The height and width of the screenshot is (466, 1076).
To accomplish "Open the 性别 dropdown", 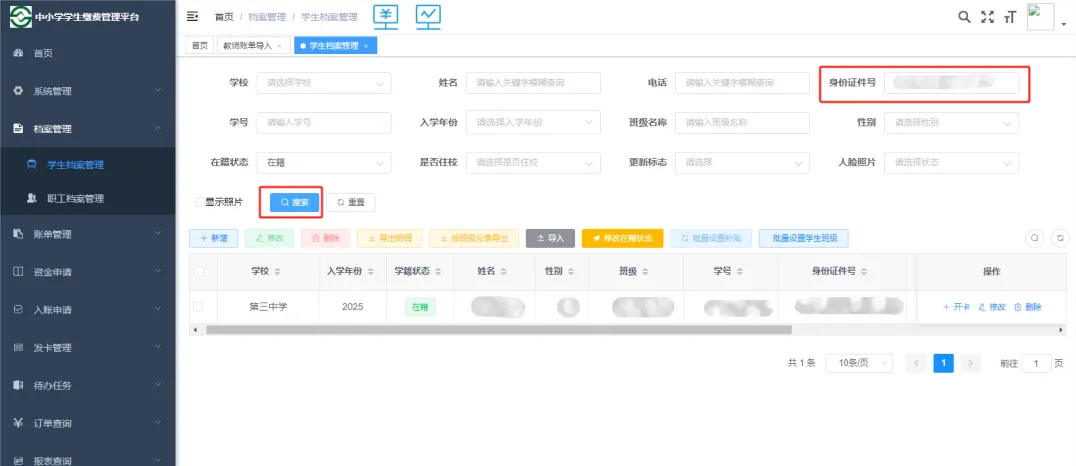I will pyautogui.click(x=951, y=123).
